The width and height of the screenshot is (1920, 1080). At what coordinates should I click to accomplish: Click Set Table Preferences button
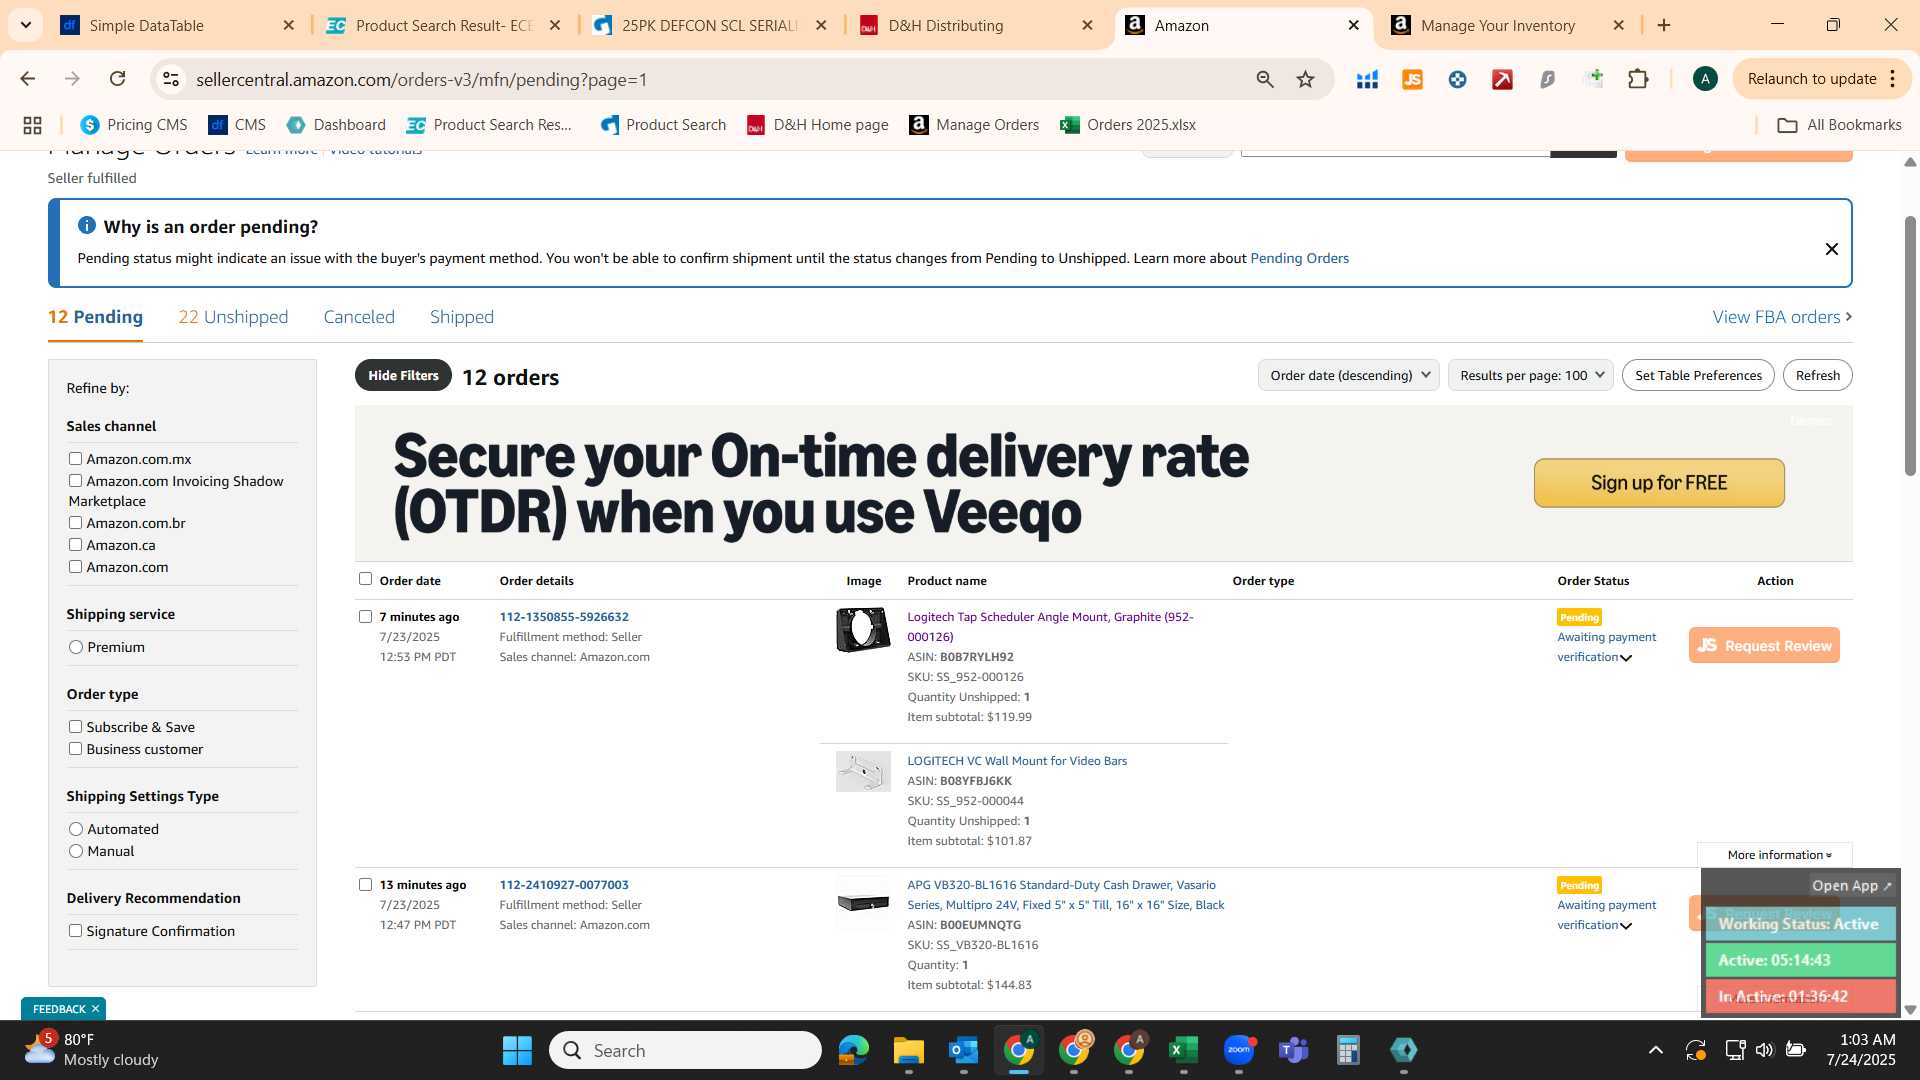[1698, 375]
